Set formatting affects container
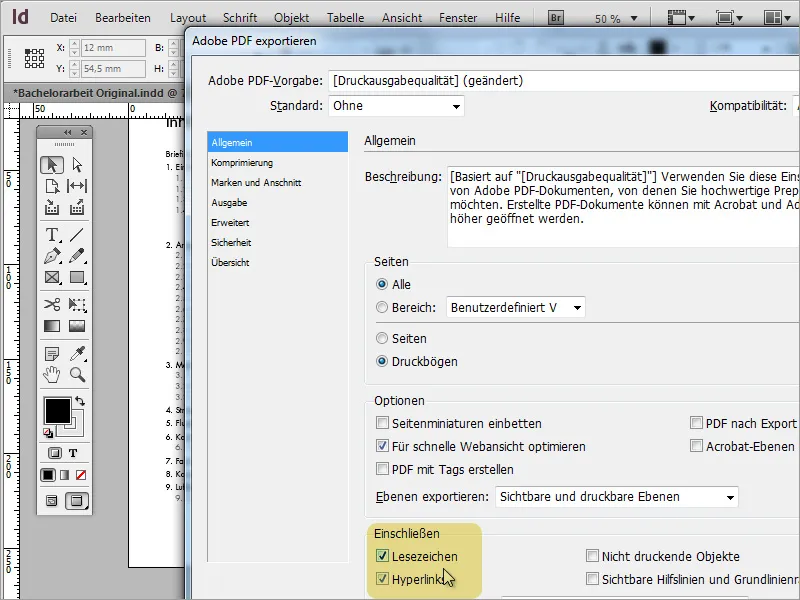 pos(55,453)
